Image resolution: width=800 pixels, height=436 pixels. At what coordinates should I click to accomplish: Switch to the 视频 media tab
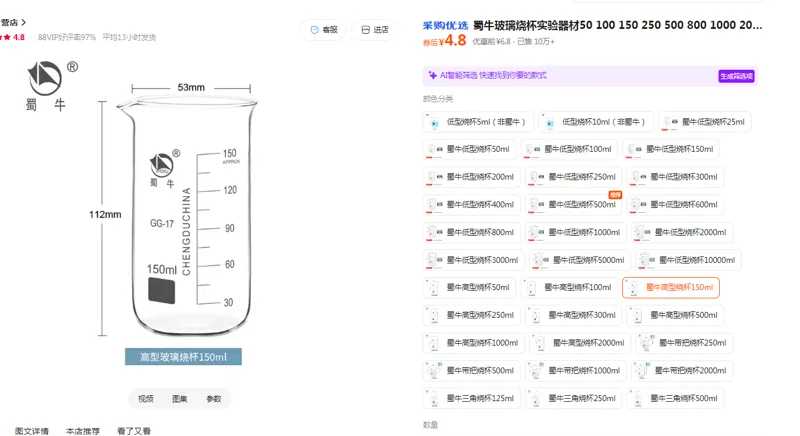click(145, 399)
